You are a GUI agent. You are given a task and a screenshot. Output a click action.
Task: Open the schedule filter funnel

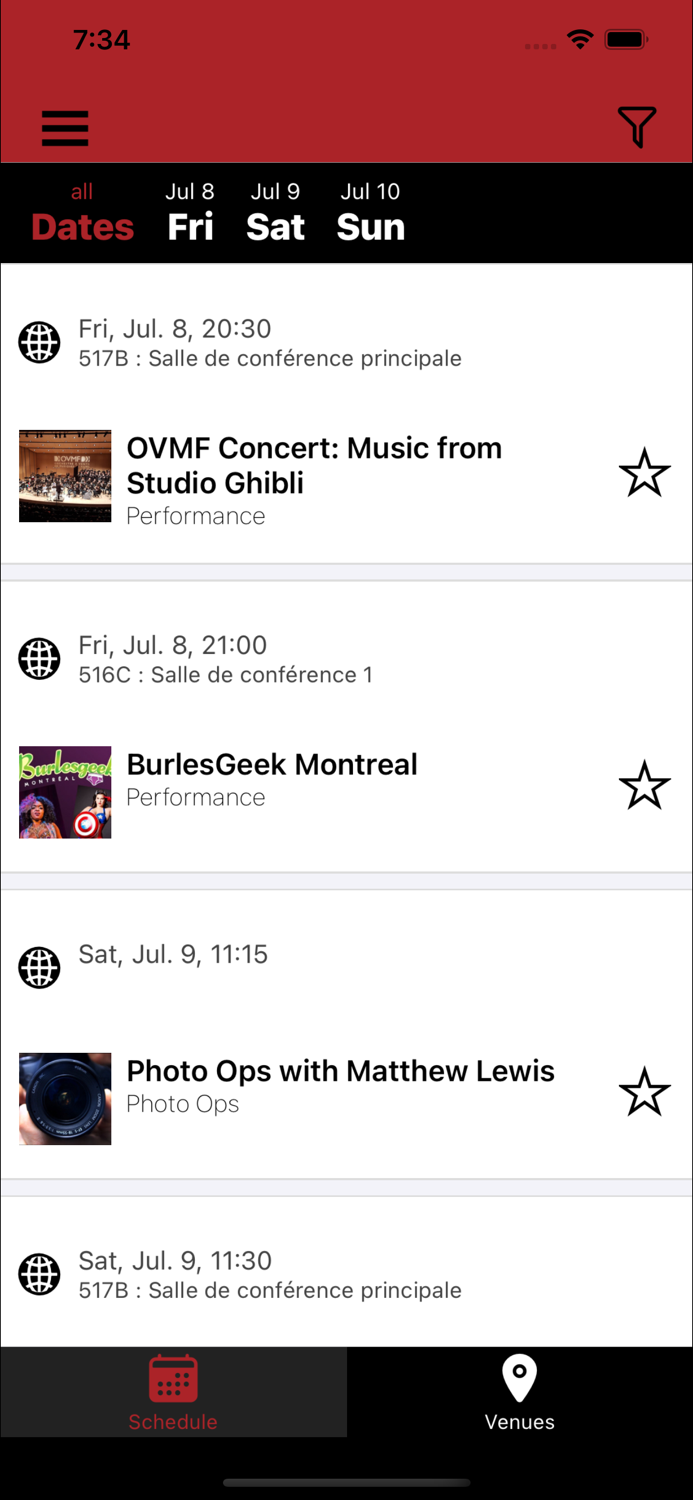(637, 127)
